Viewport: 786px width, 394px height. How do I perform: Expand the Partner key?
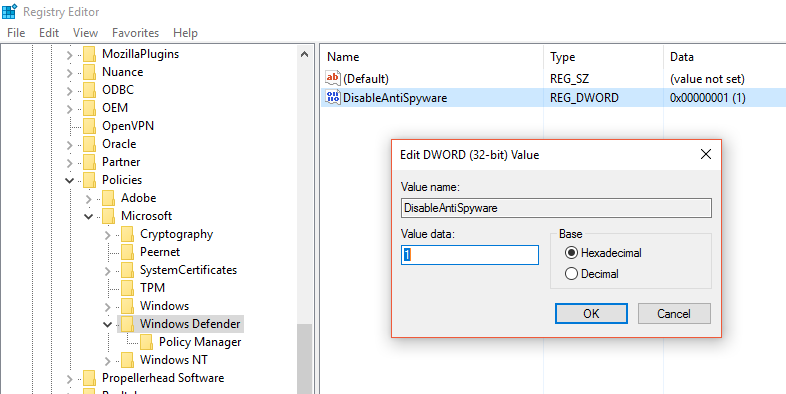click(70, 163)
